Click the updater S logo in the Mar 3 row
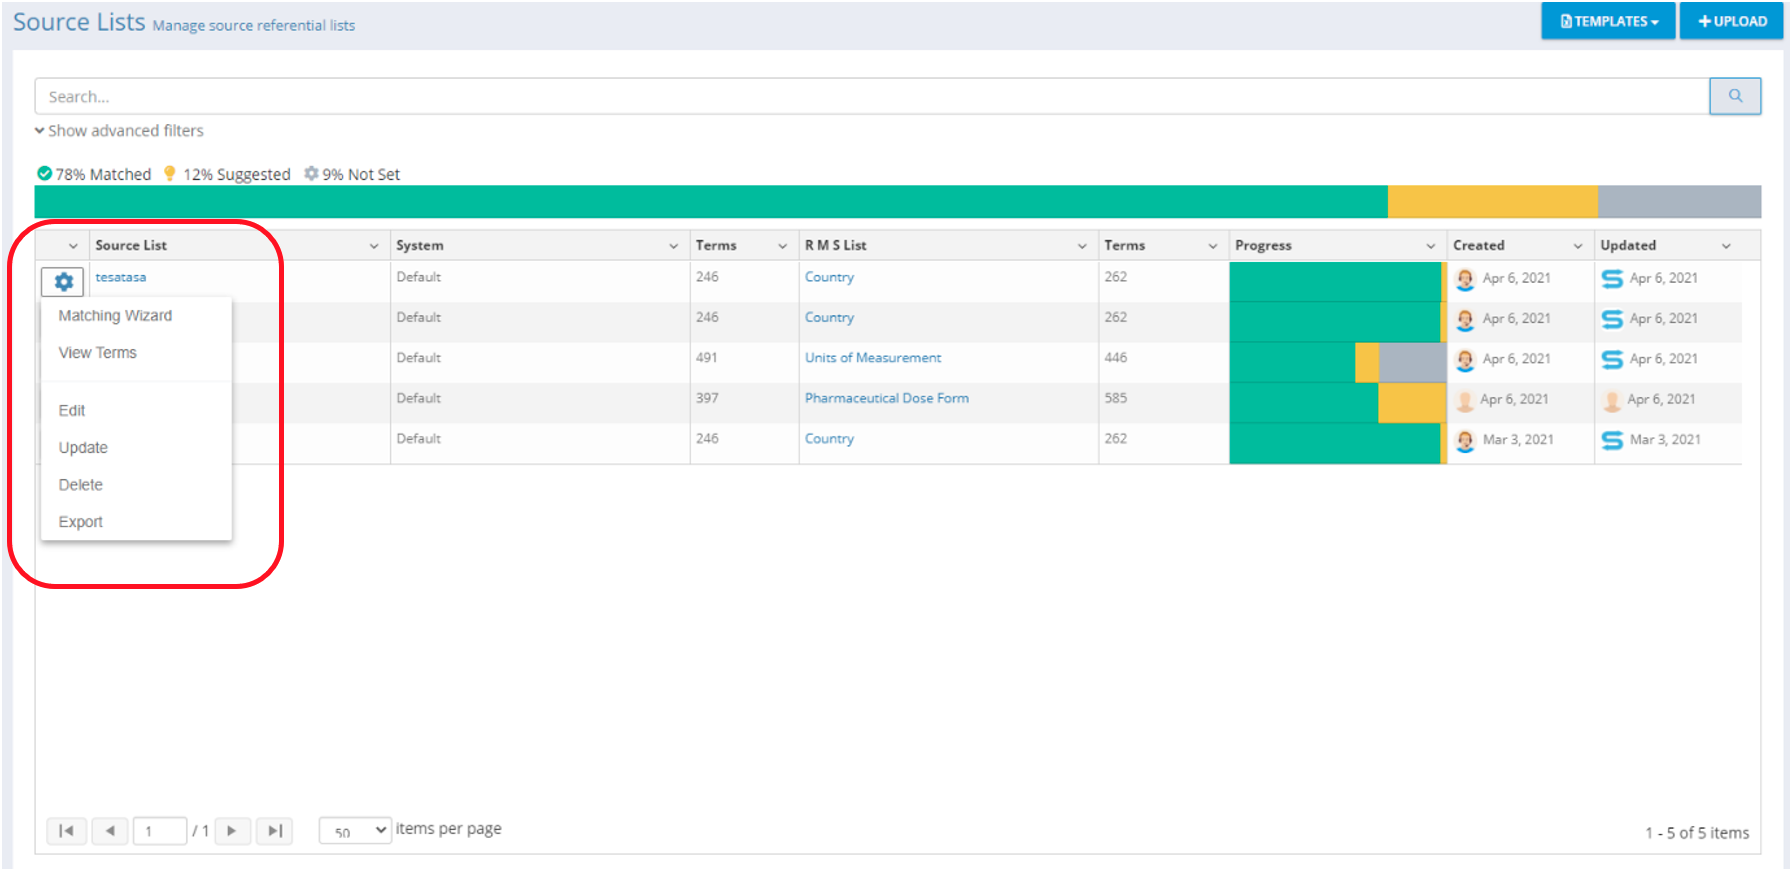This screenshot has width=1790, height=873. point(1612,440)
